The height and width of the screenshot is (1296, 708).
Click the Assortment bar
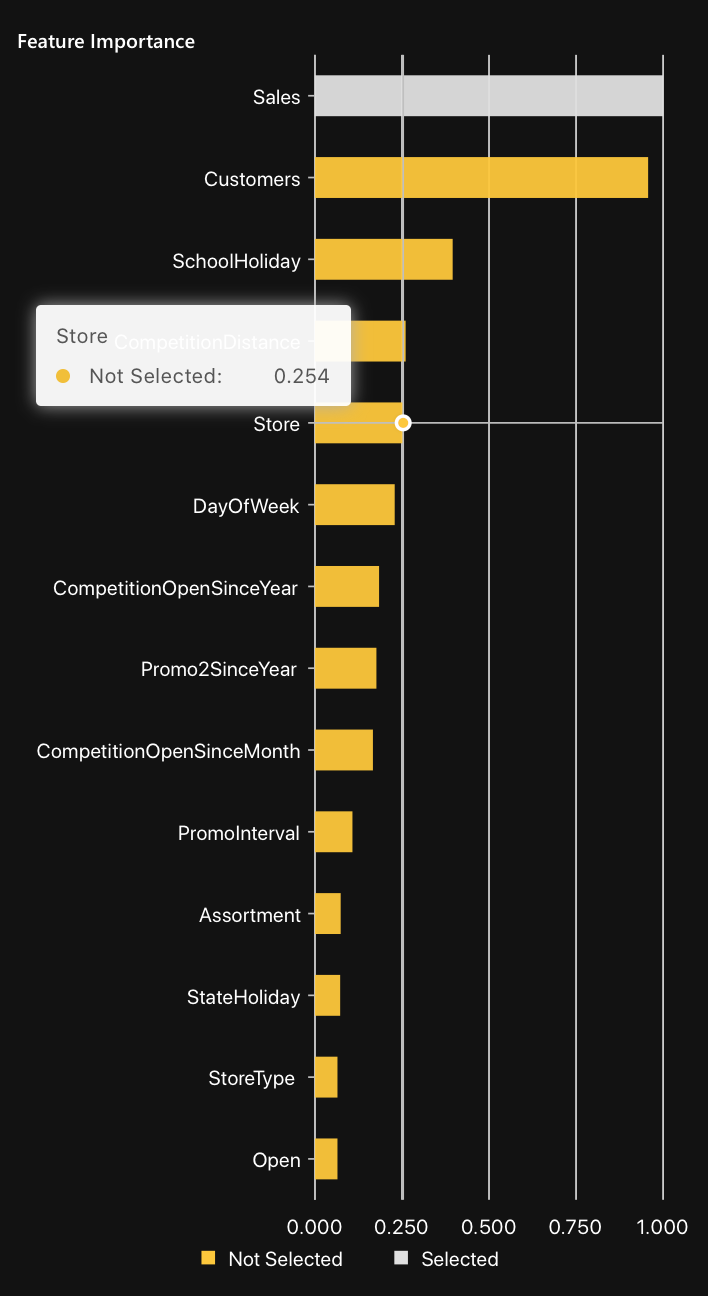(327, 914)
